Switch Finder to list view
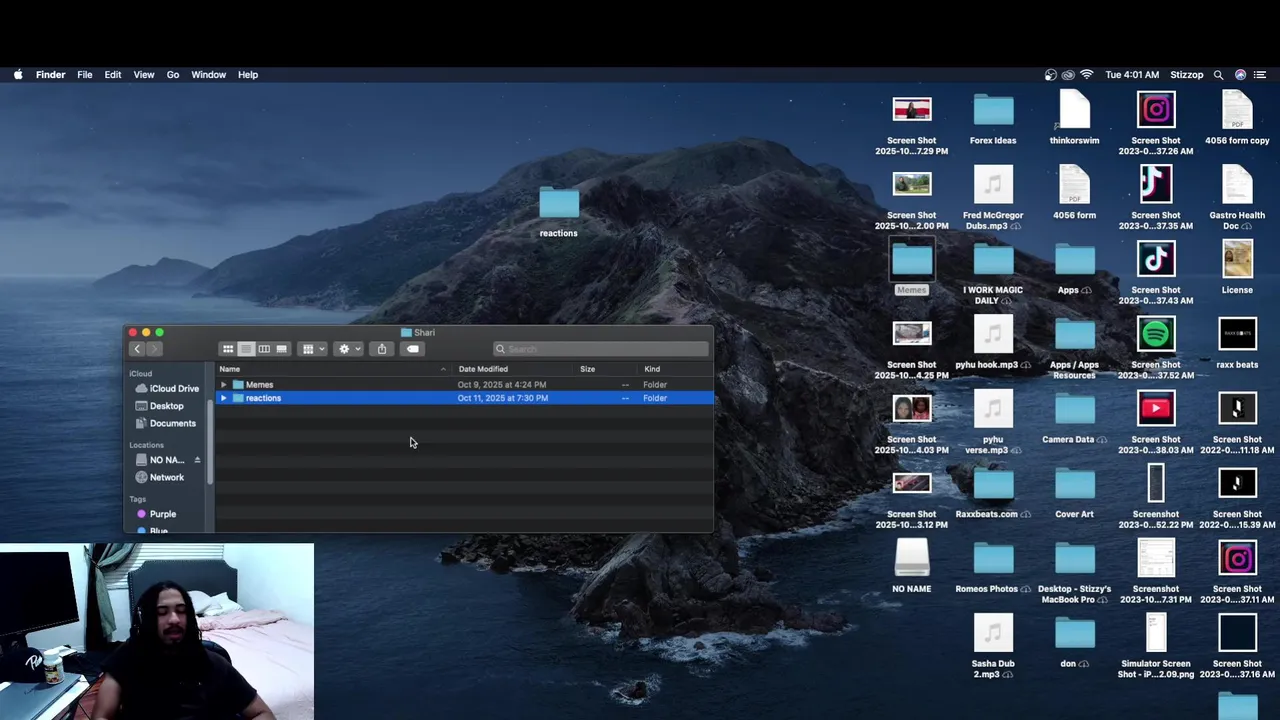The height and width of the screenshot is (720, 1280). 246,349
